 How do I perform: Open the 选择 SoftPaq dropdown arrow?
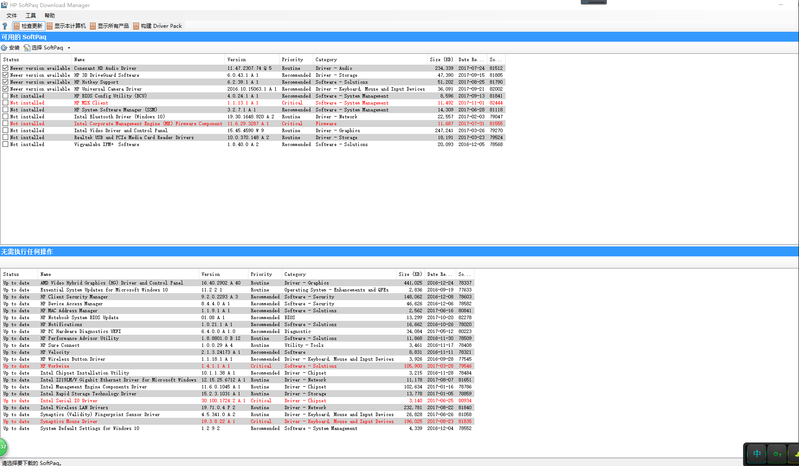(x=69, y=48)
